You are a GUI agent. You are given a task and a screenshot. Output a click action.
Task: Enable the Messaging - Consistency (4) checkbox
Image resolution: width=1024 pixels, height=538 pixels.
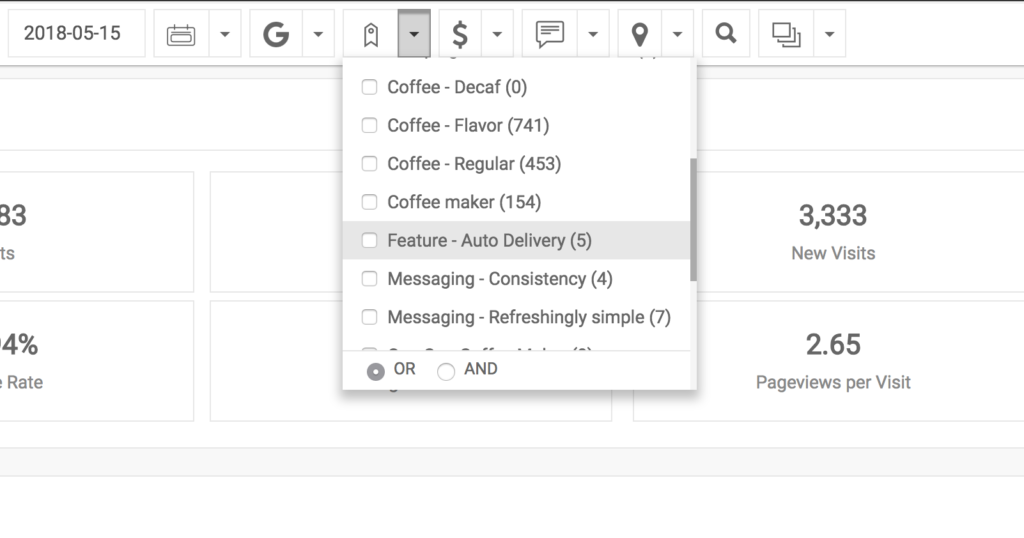click(x=370, y=279)
